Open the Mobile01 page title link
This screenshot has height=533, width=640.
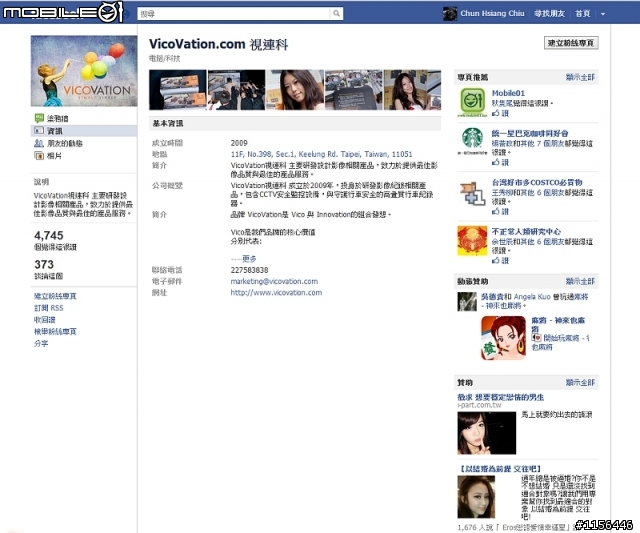click(x=508, y=93)
